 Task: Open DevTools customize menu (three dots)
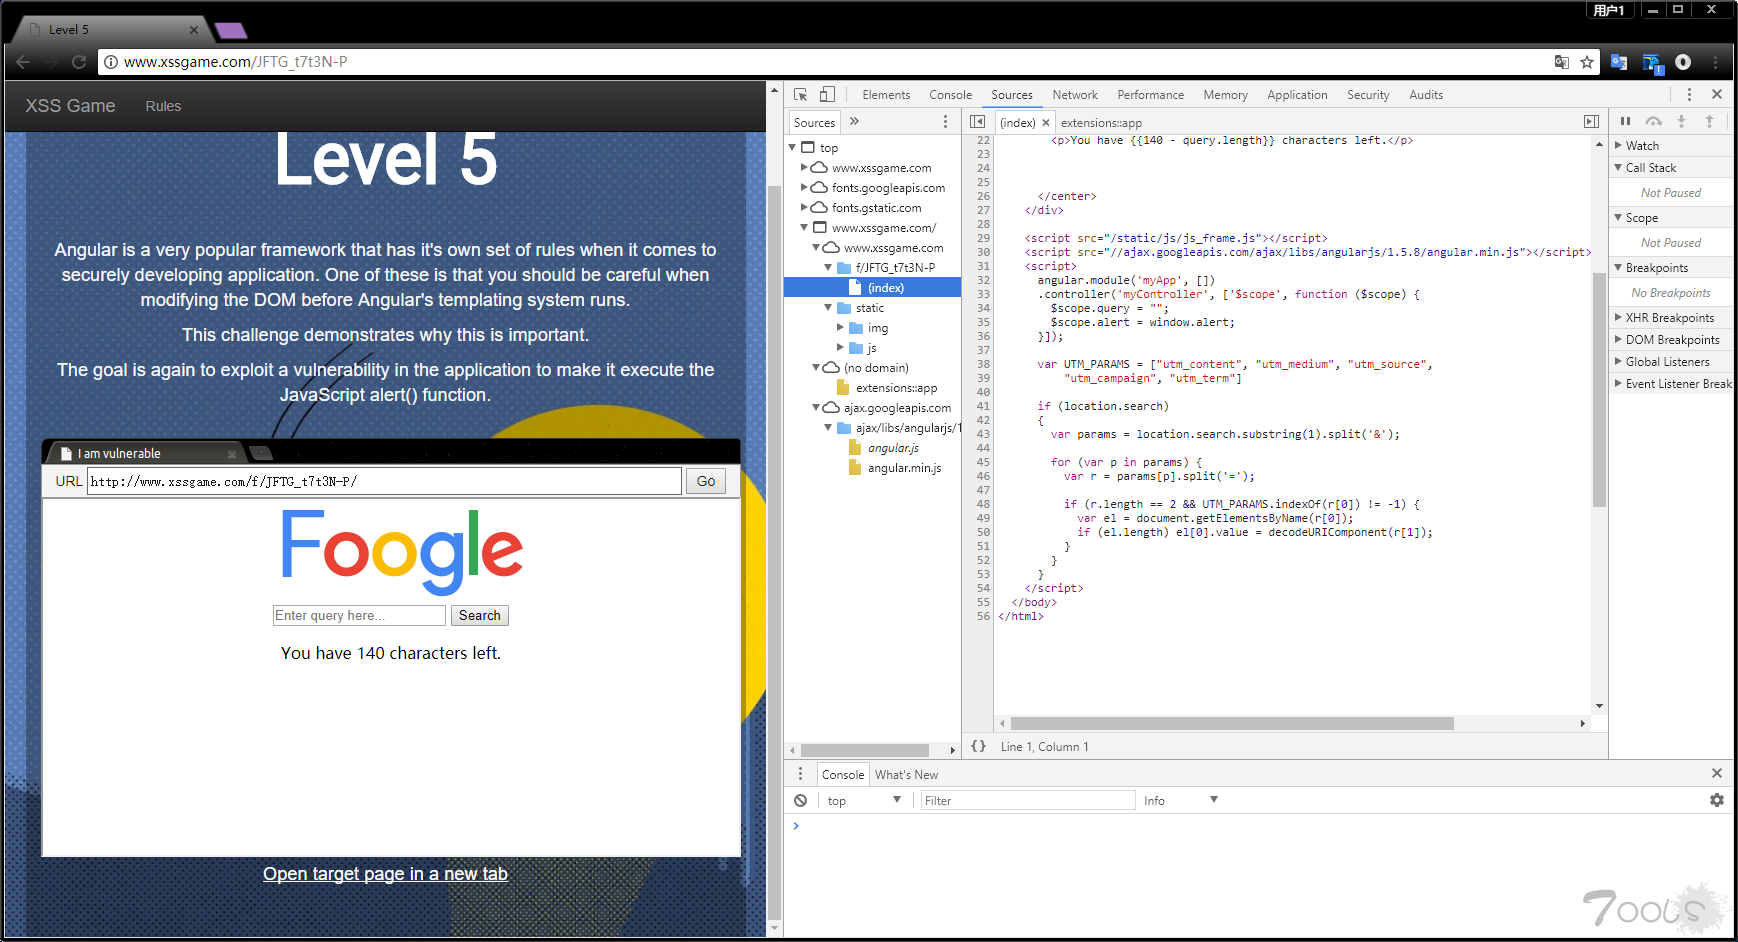click(x=1689, y=94)
